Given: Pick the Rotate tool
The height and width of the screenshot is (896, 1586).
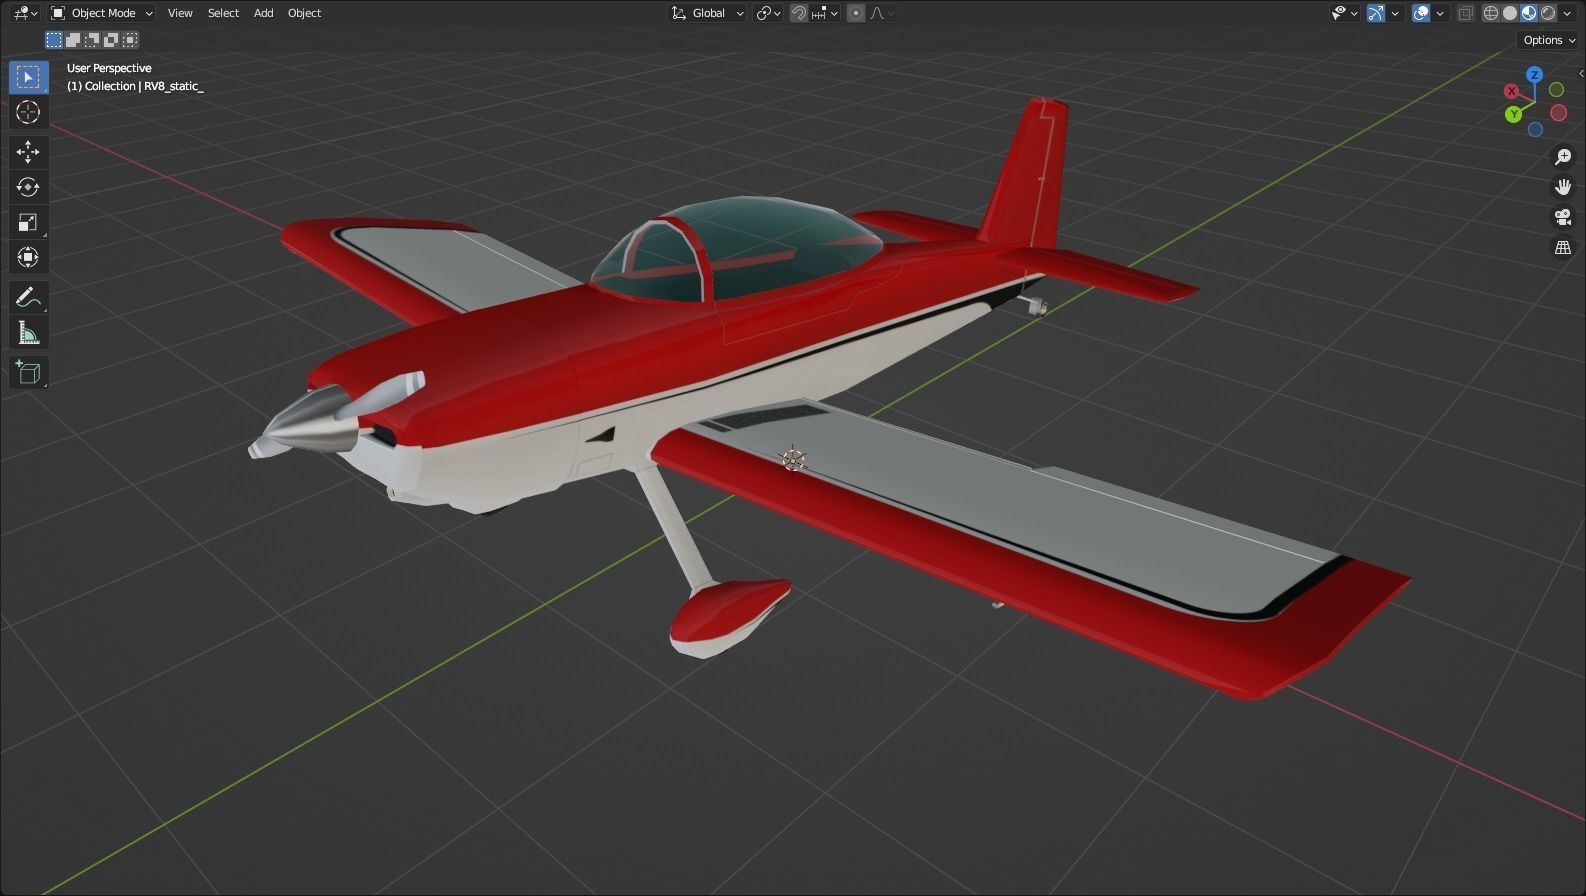Looking at the screenshot, I should click(28, 187).
